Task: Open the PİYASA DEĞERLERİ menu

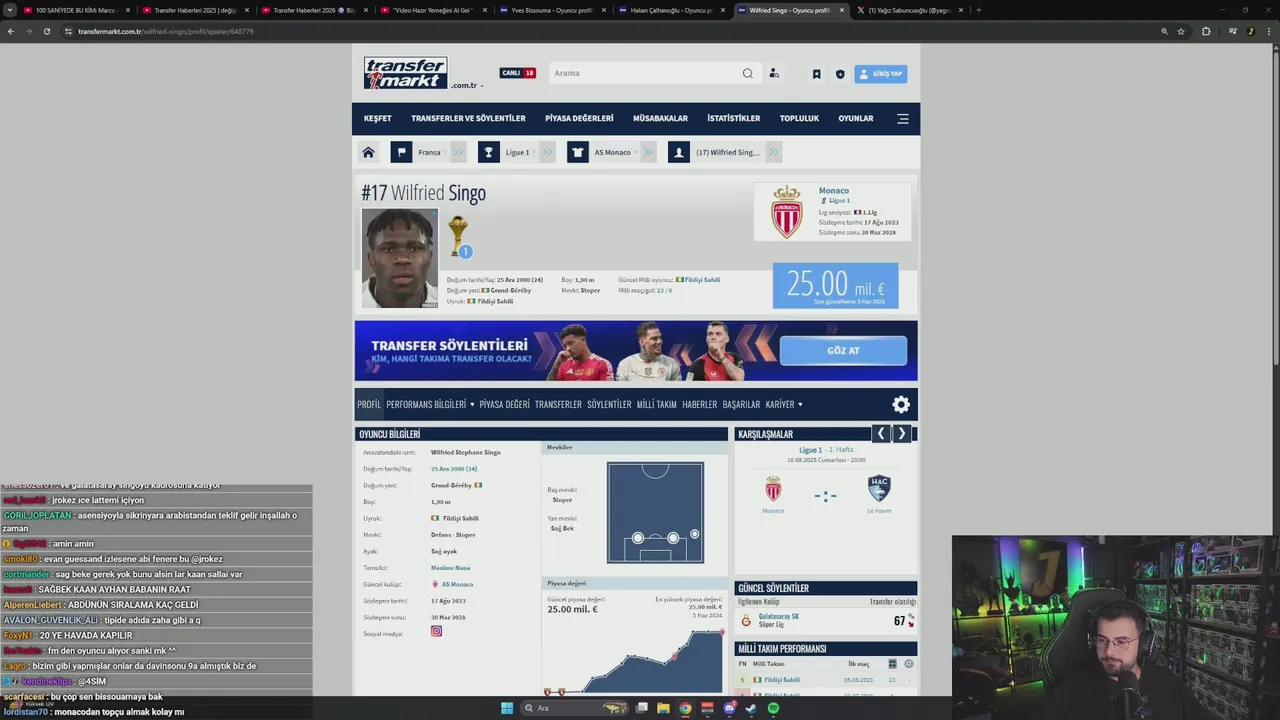Action: tap(579, 118)
